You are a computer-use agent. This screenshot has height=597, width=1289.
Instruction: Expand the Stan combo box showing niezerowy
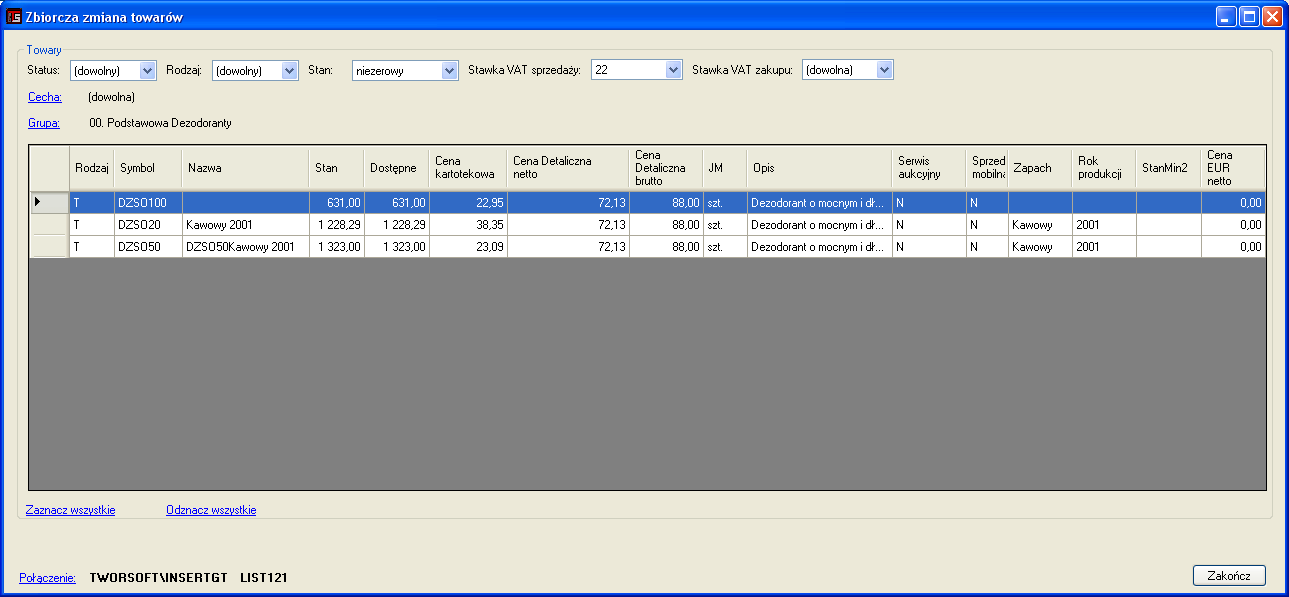(450, 70)
